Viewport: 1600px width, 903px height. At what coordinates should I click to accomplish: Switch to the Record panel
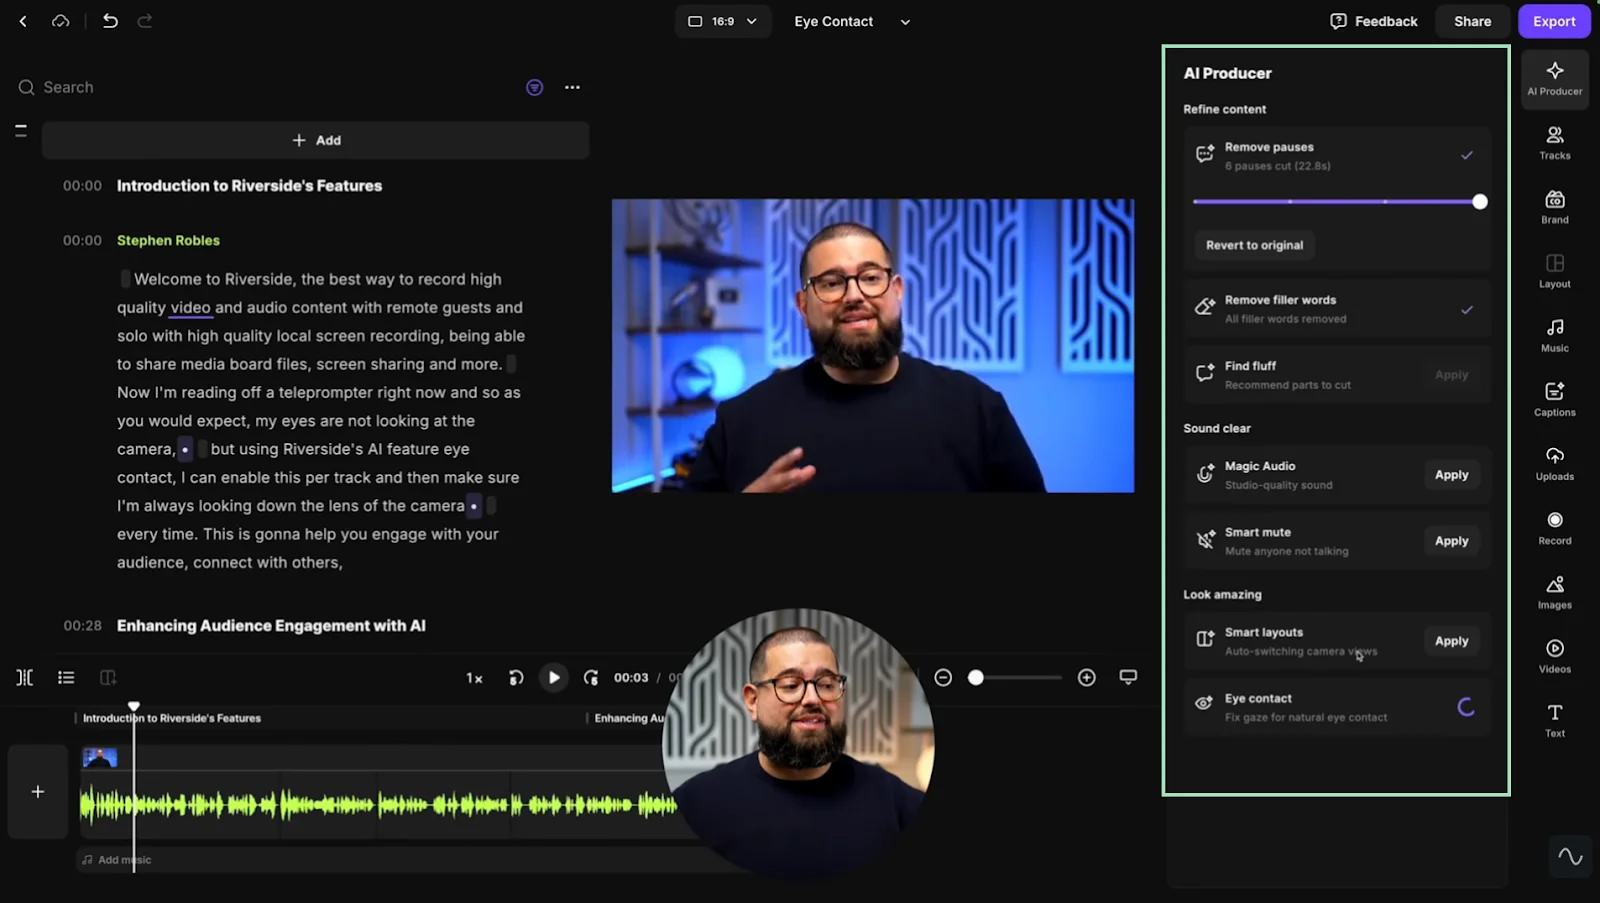click(1554, 526)
